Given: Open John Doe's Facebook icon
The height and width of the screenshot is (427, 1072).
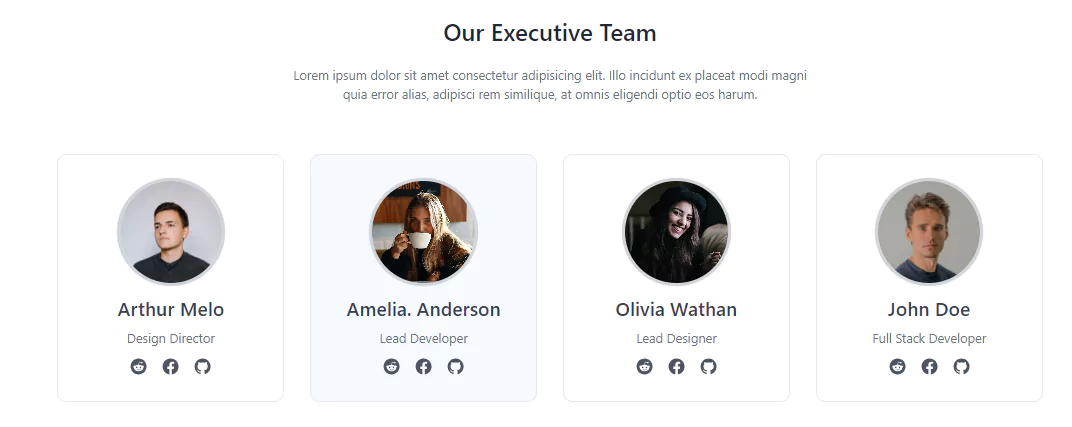Looking at the screenshot, I should [929, 366].
